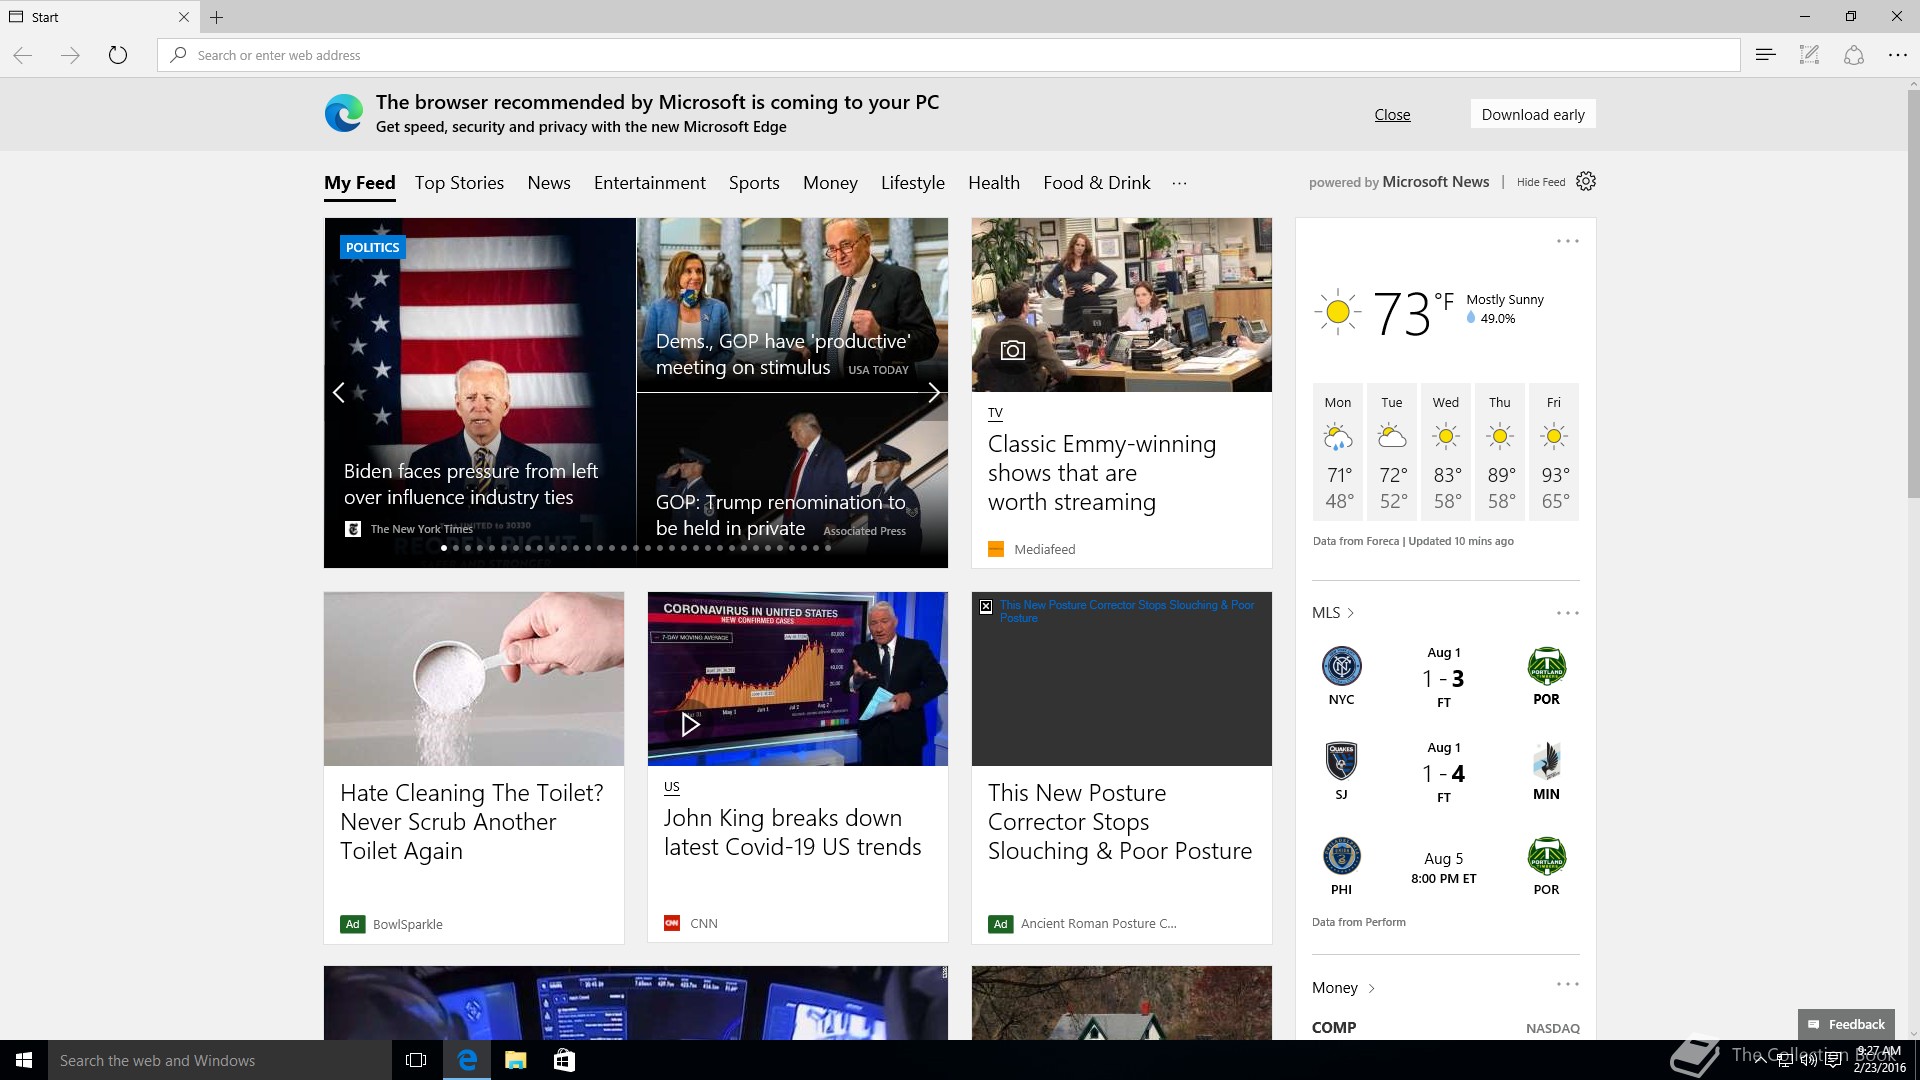Click the browser Back arrow
Image resolution: width=1920 pixels, height=1080 pixels.
click(23, 55)
